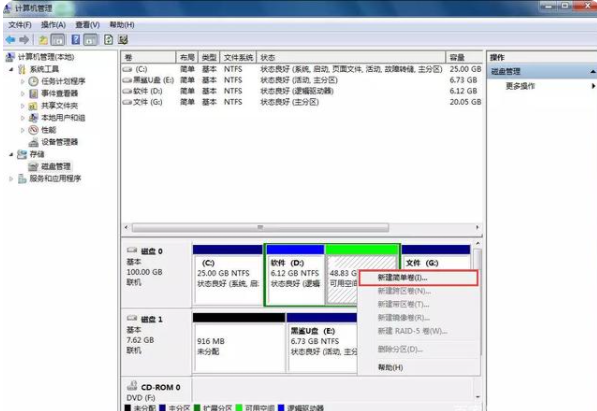597x411 pixels.
Task: Click the Refresh toolbar icon
Action: click(x=109, y=40)
